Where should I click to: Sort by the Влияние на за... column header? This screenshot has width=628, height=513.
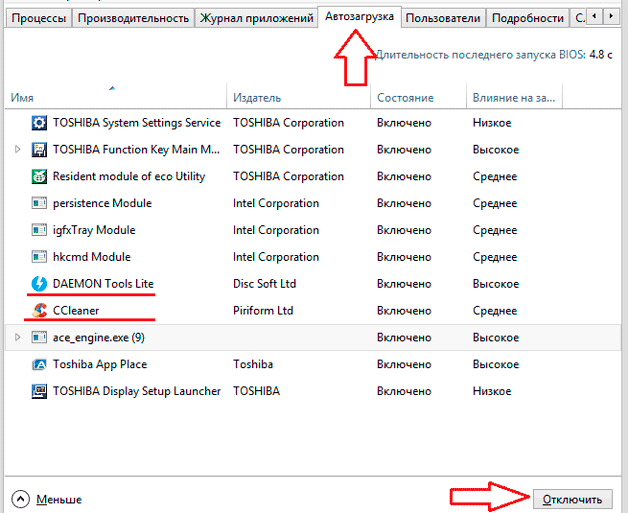point(514,97)
